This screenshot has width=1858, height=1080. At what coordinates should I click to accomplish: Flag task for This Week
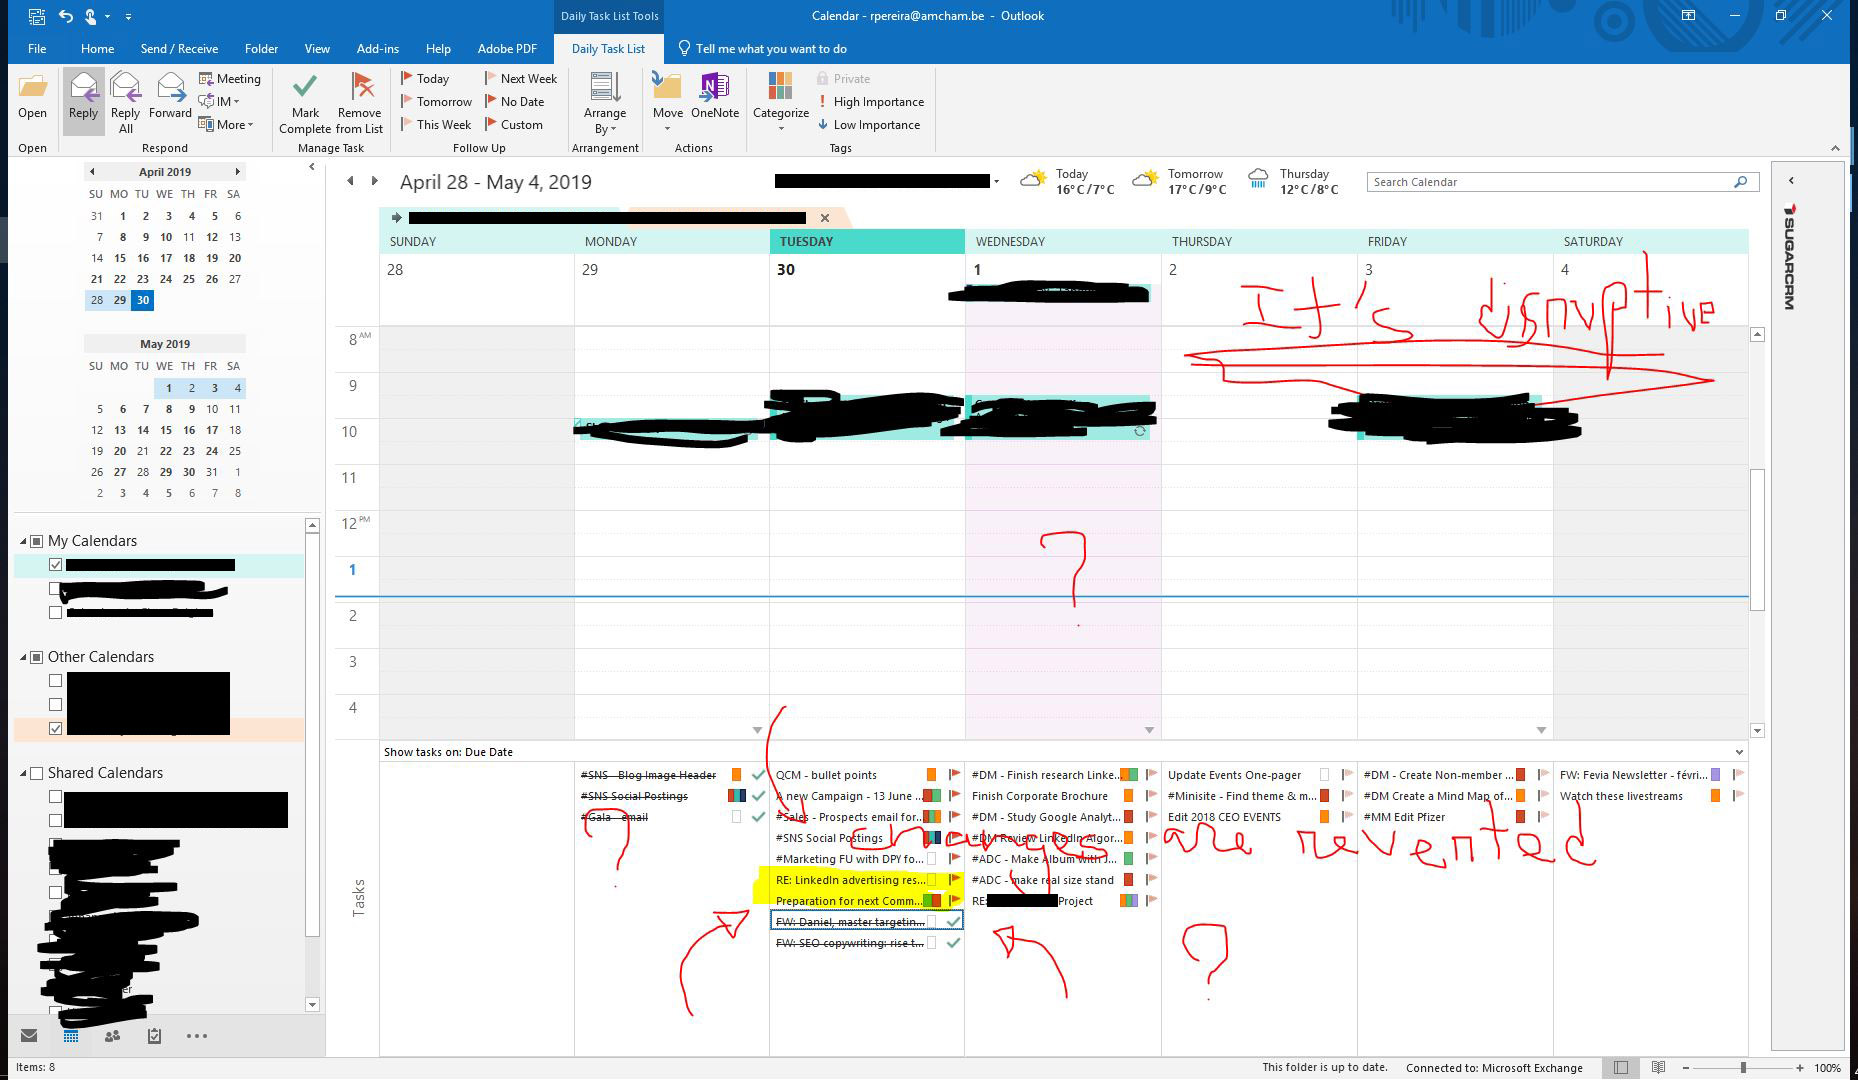pos(436,125)
